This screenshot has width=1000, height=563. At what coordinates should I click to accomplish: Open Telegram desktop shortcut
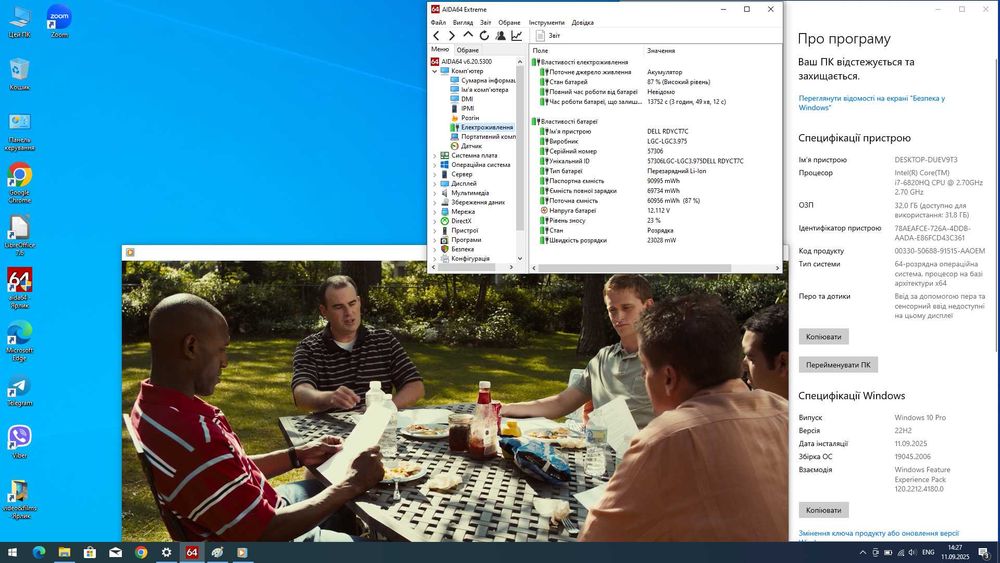point(19,392)
